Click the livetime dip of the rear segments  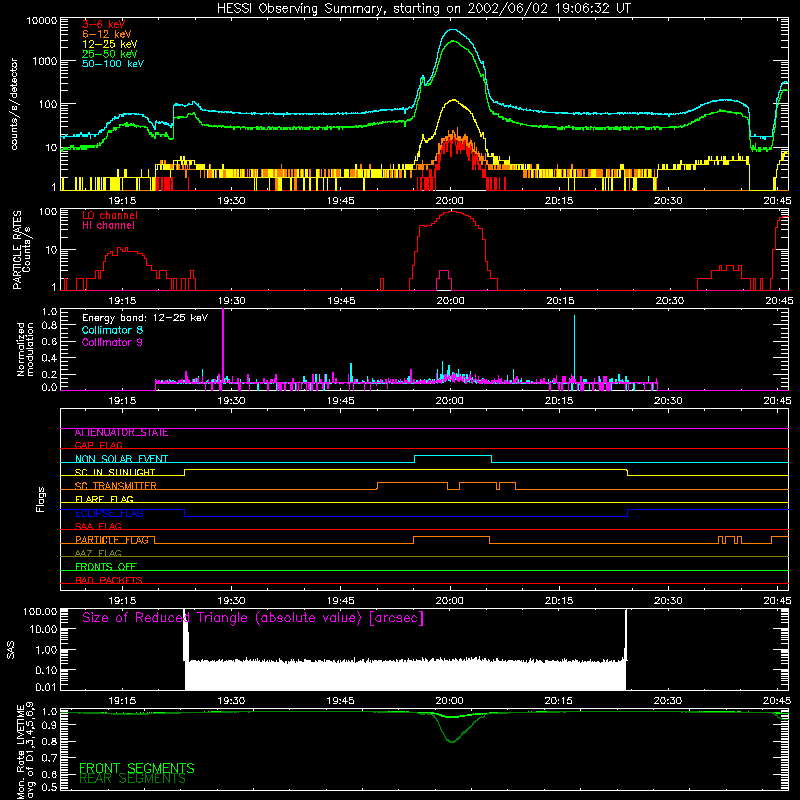(452, 740)
